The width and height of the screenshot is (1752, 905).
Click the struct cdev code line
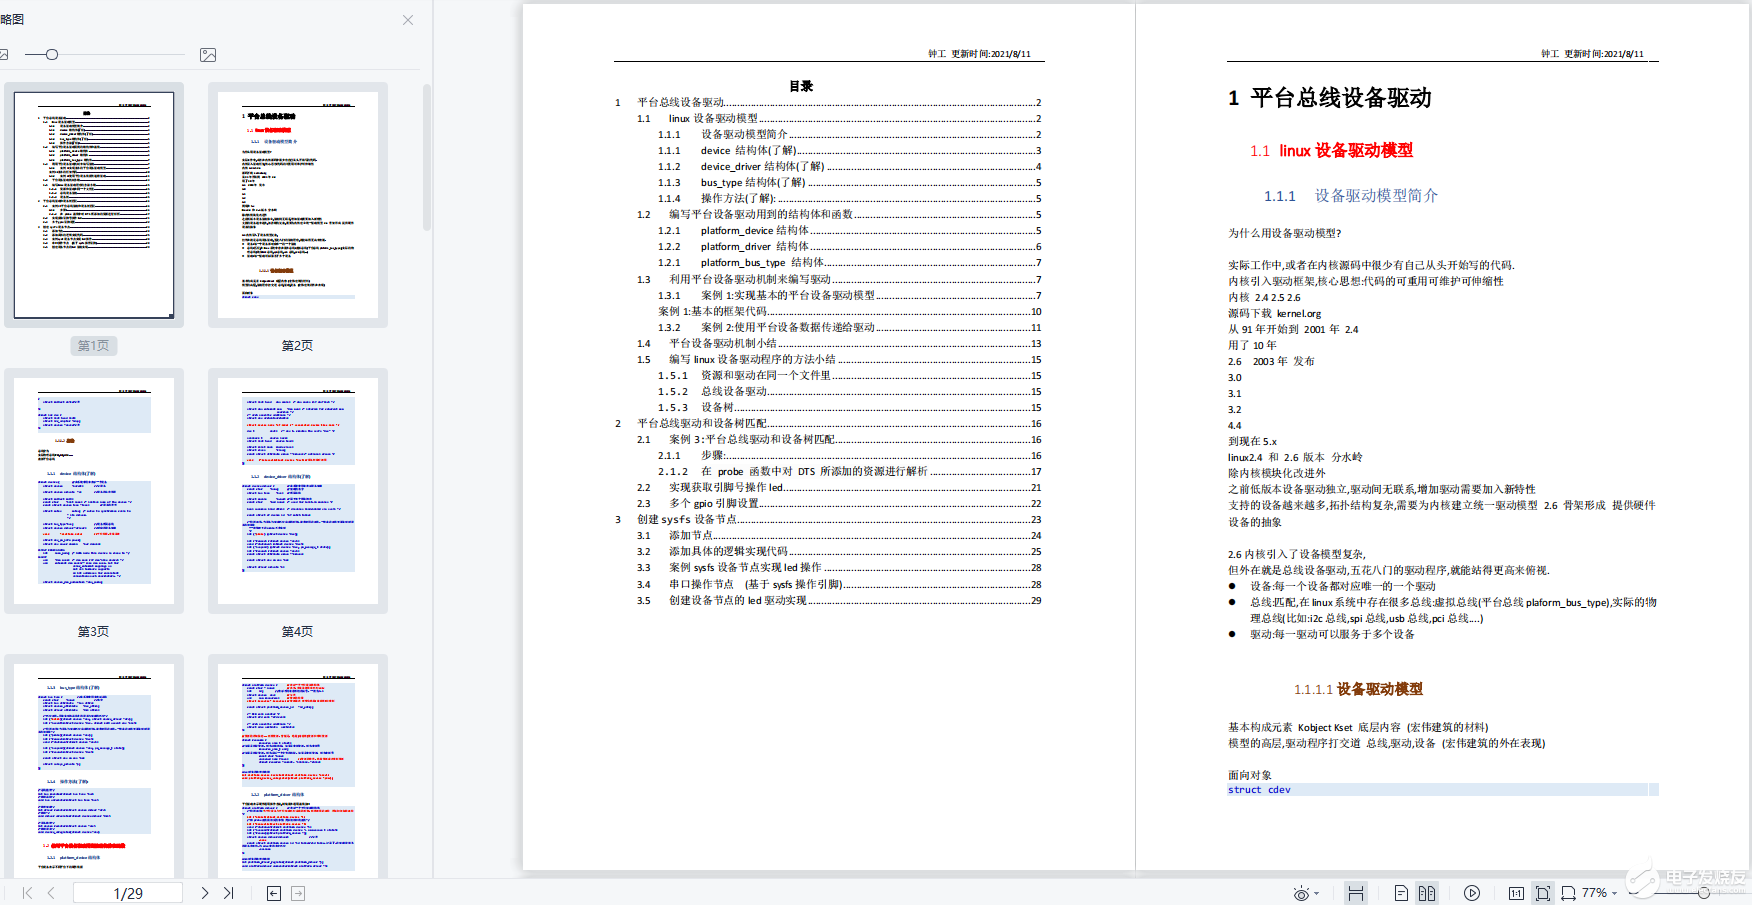(x=1443, y=790)
